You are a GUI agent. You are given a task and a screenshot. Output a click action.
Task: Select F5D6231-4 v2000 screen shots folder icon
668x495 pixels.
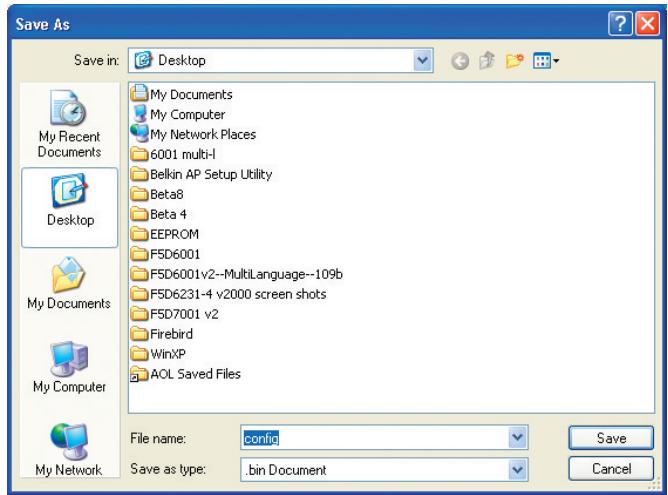(139, 294)
